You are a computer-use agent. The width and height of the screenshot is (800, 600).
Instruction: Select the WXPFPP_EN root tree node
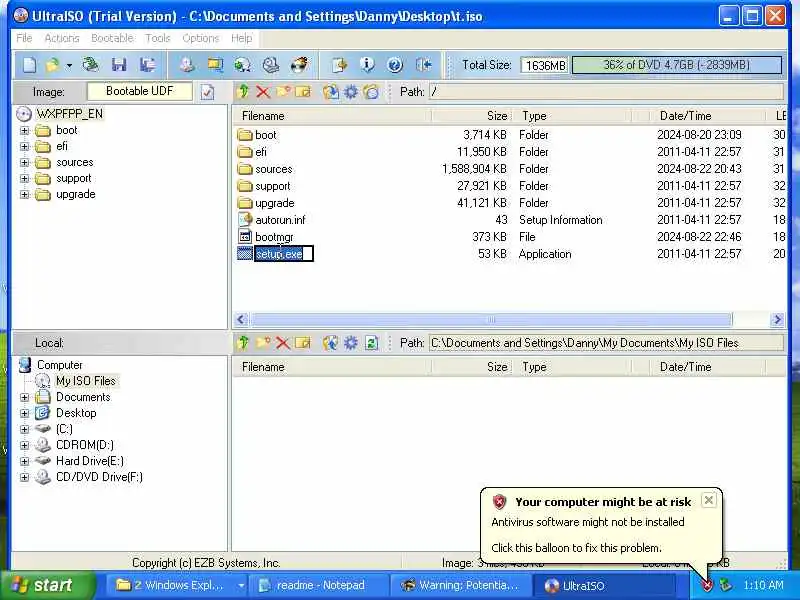(x=69, y=114)
